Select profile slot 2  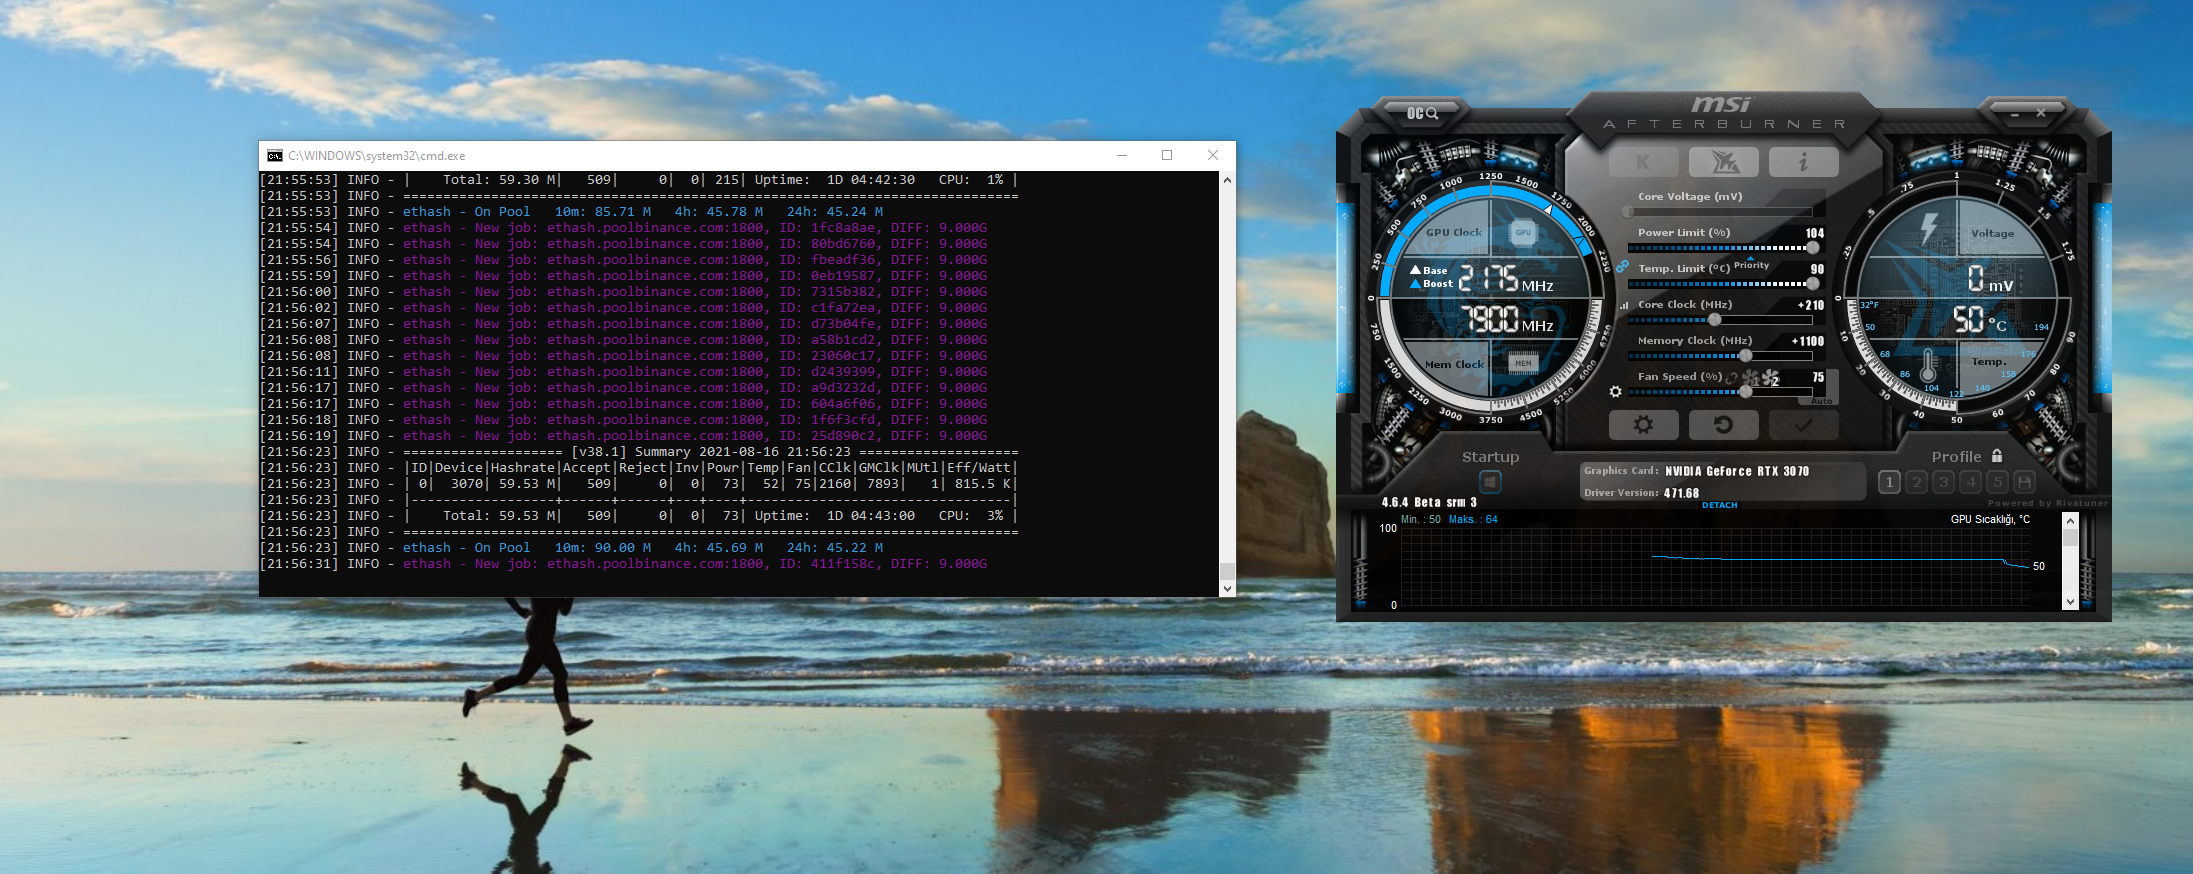pos(1916,482)
